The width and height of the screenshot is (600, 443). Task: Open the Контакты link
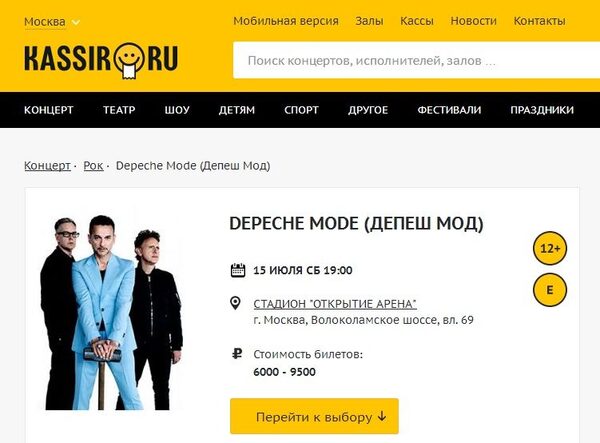click(x=539, y=21)
